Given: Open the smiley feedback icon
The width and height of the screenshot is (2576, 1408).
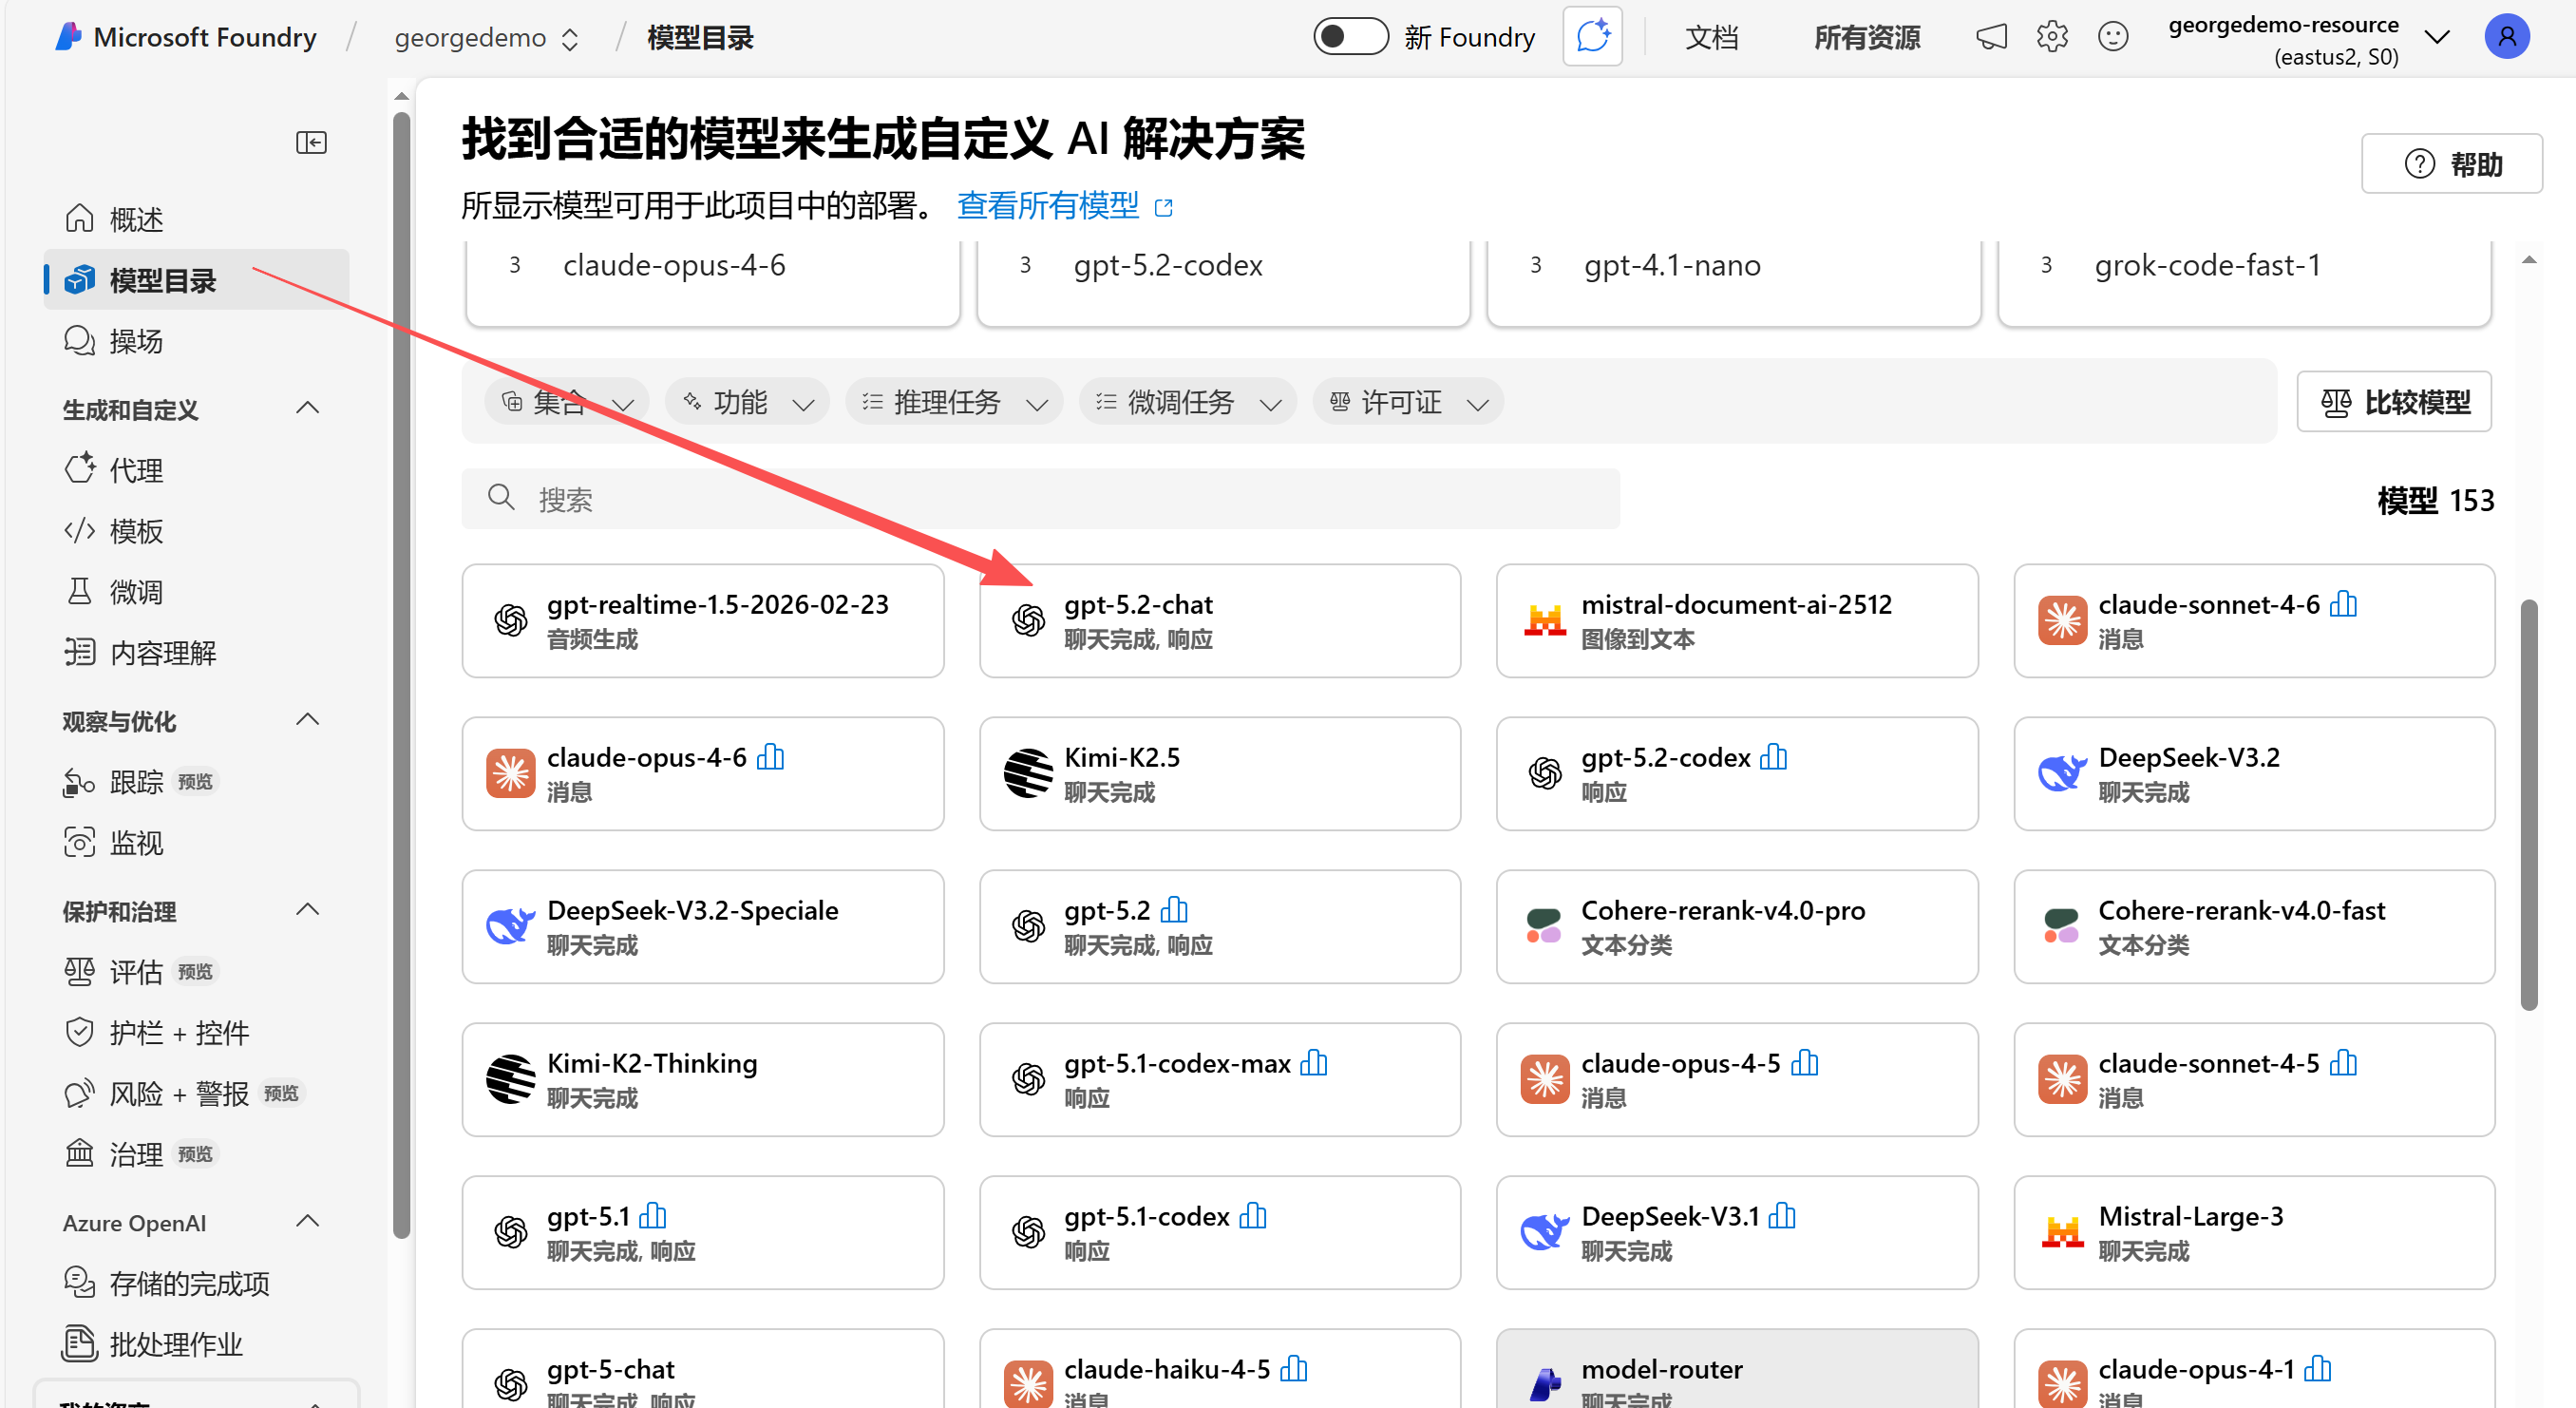Looking at the screenshot, I should 2112,37.
